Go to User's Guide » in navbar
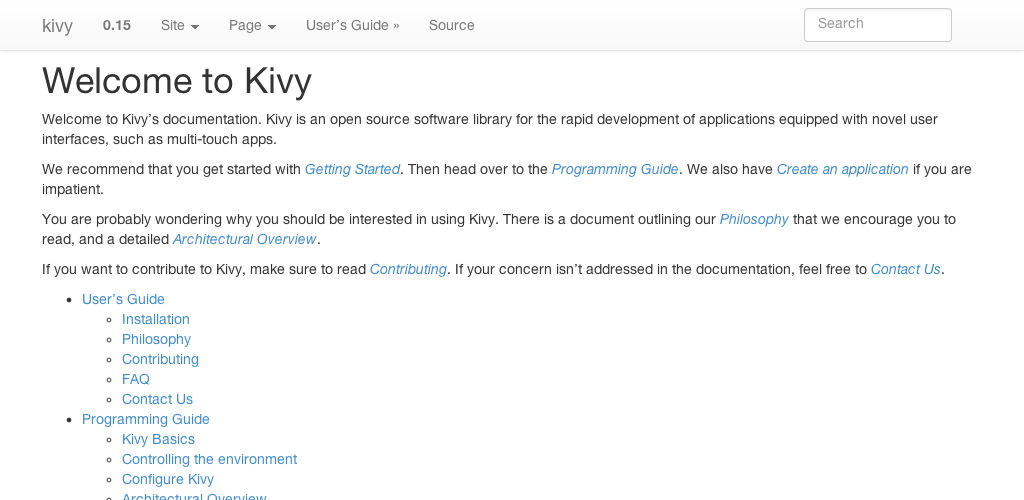 pyautogui.click(x=352, y=25)
